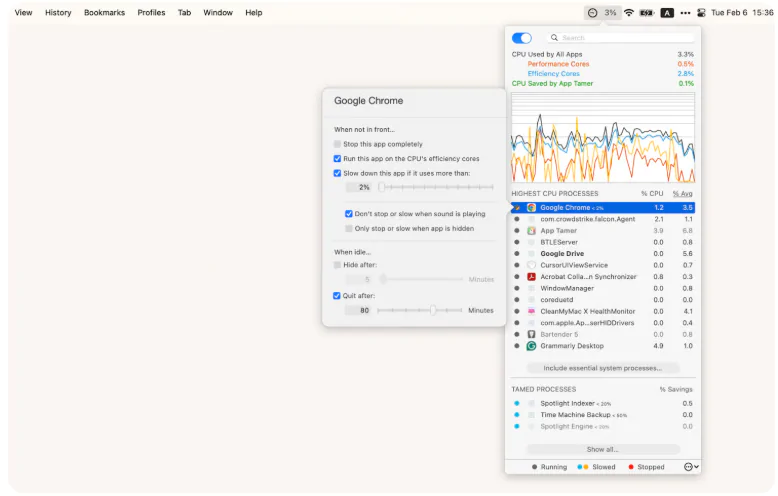Click the Bartender 5 app icon

531,334
